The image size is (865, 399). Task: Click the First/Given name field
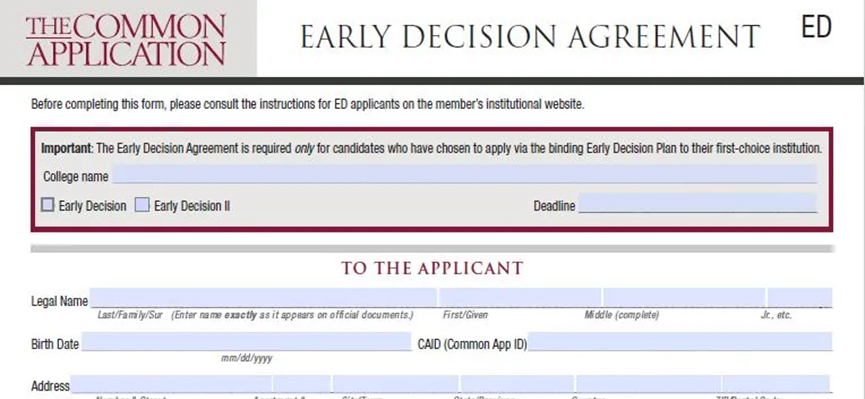point(520,297)
